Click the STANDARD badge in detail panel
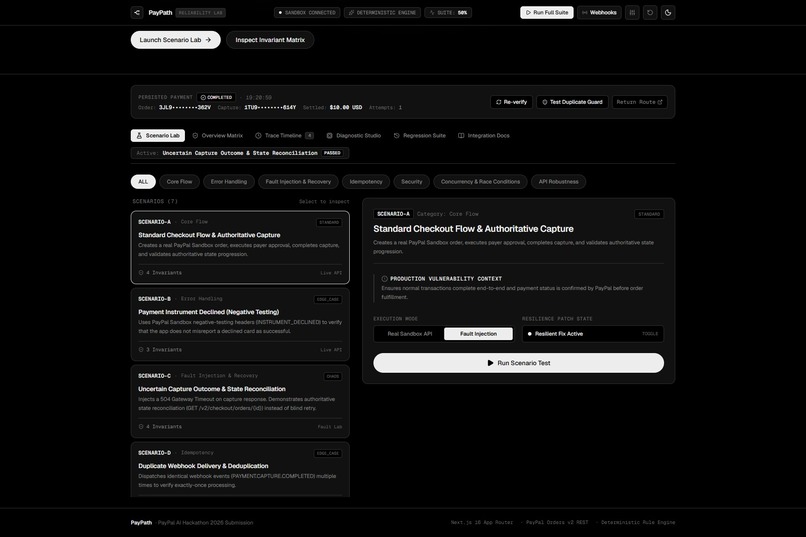806x537 pixels. [649, 214]
